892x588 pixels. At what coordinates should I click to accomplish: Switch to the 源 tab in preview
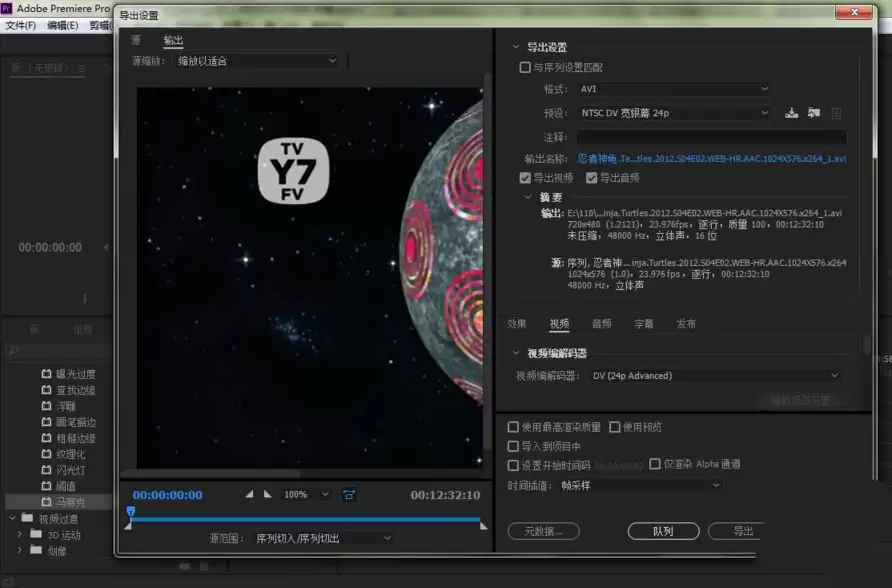tap(135, 40)
